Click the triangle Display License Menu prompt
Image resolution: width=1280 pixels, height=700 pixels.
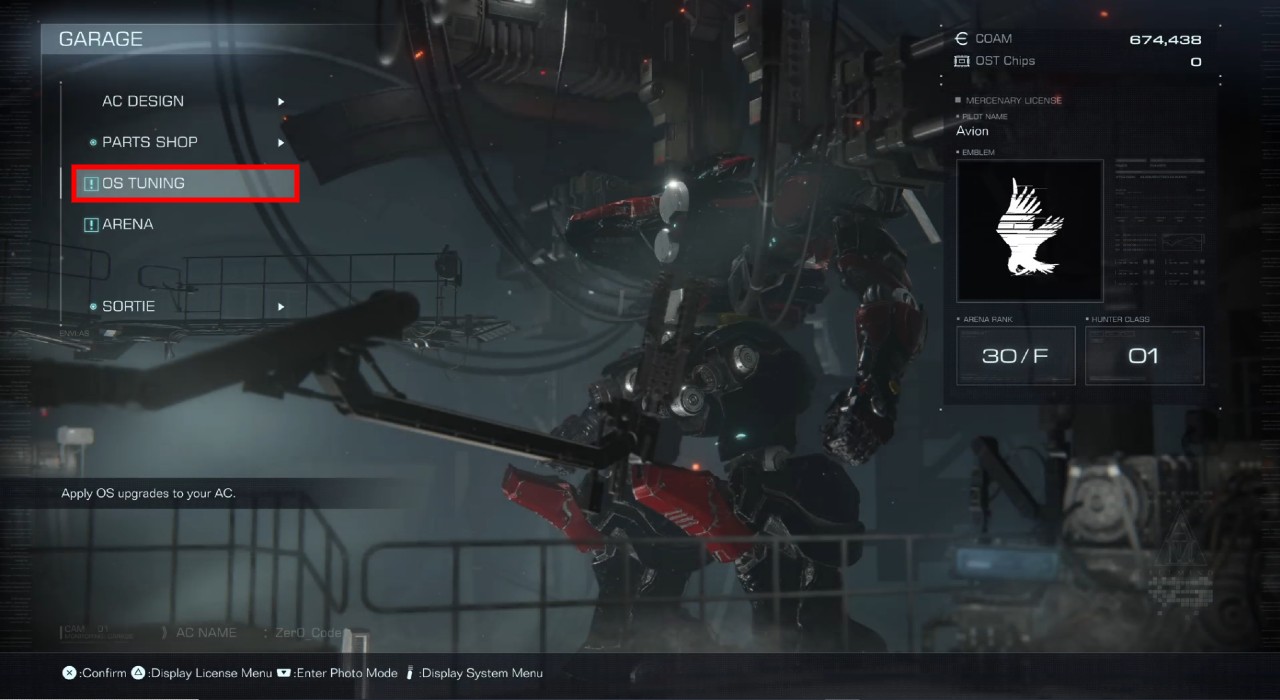point(138,673)
